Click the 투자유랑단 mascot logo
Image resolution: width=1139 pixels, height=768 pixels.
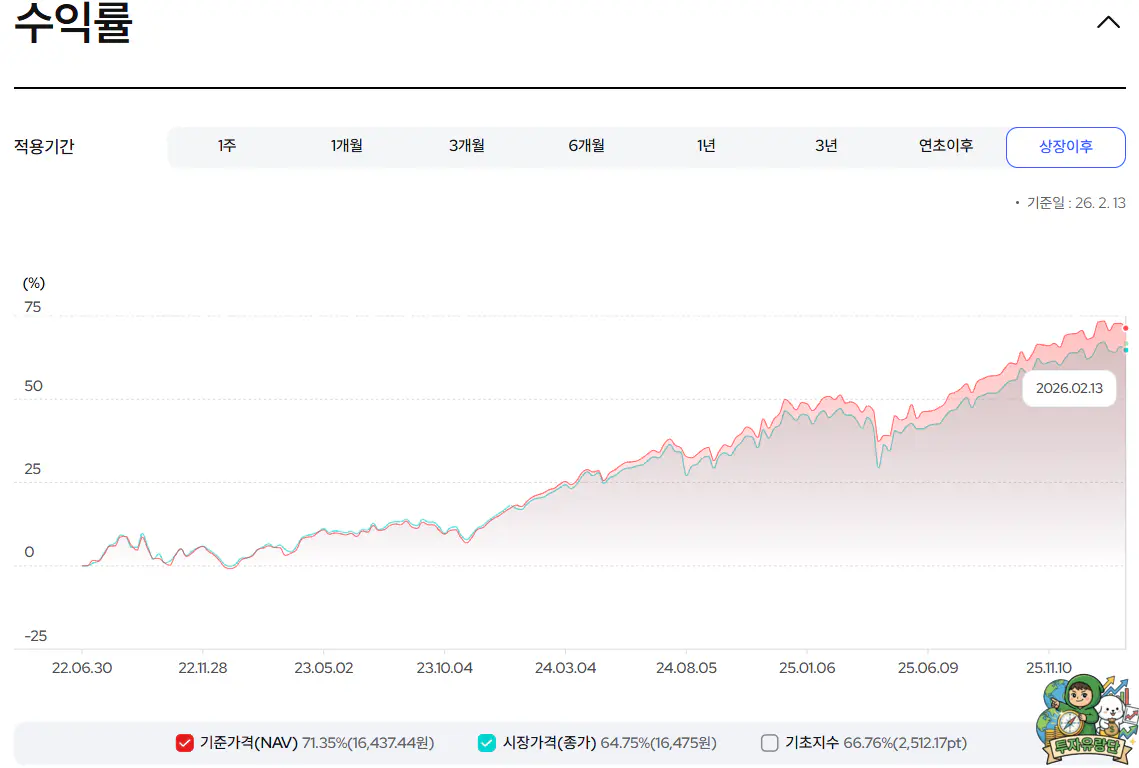pyautogui.click(x=1086, y=719)
